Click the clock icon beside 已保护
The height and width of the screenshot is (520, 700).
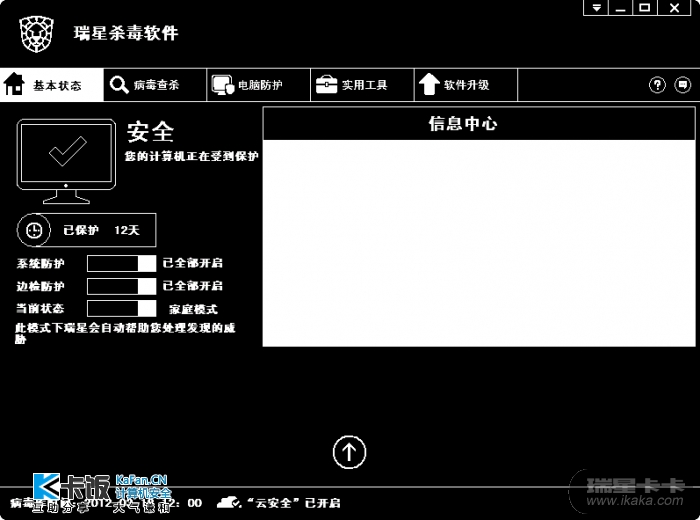[34, 230]
